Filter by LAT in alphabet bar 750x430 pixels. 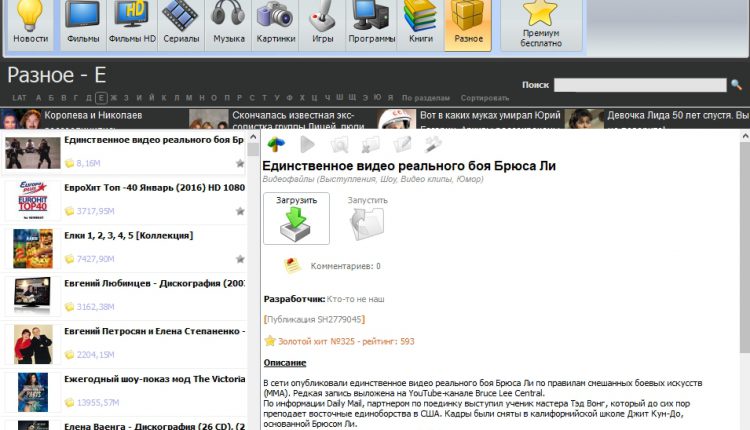tap(20, 98)
